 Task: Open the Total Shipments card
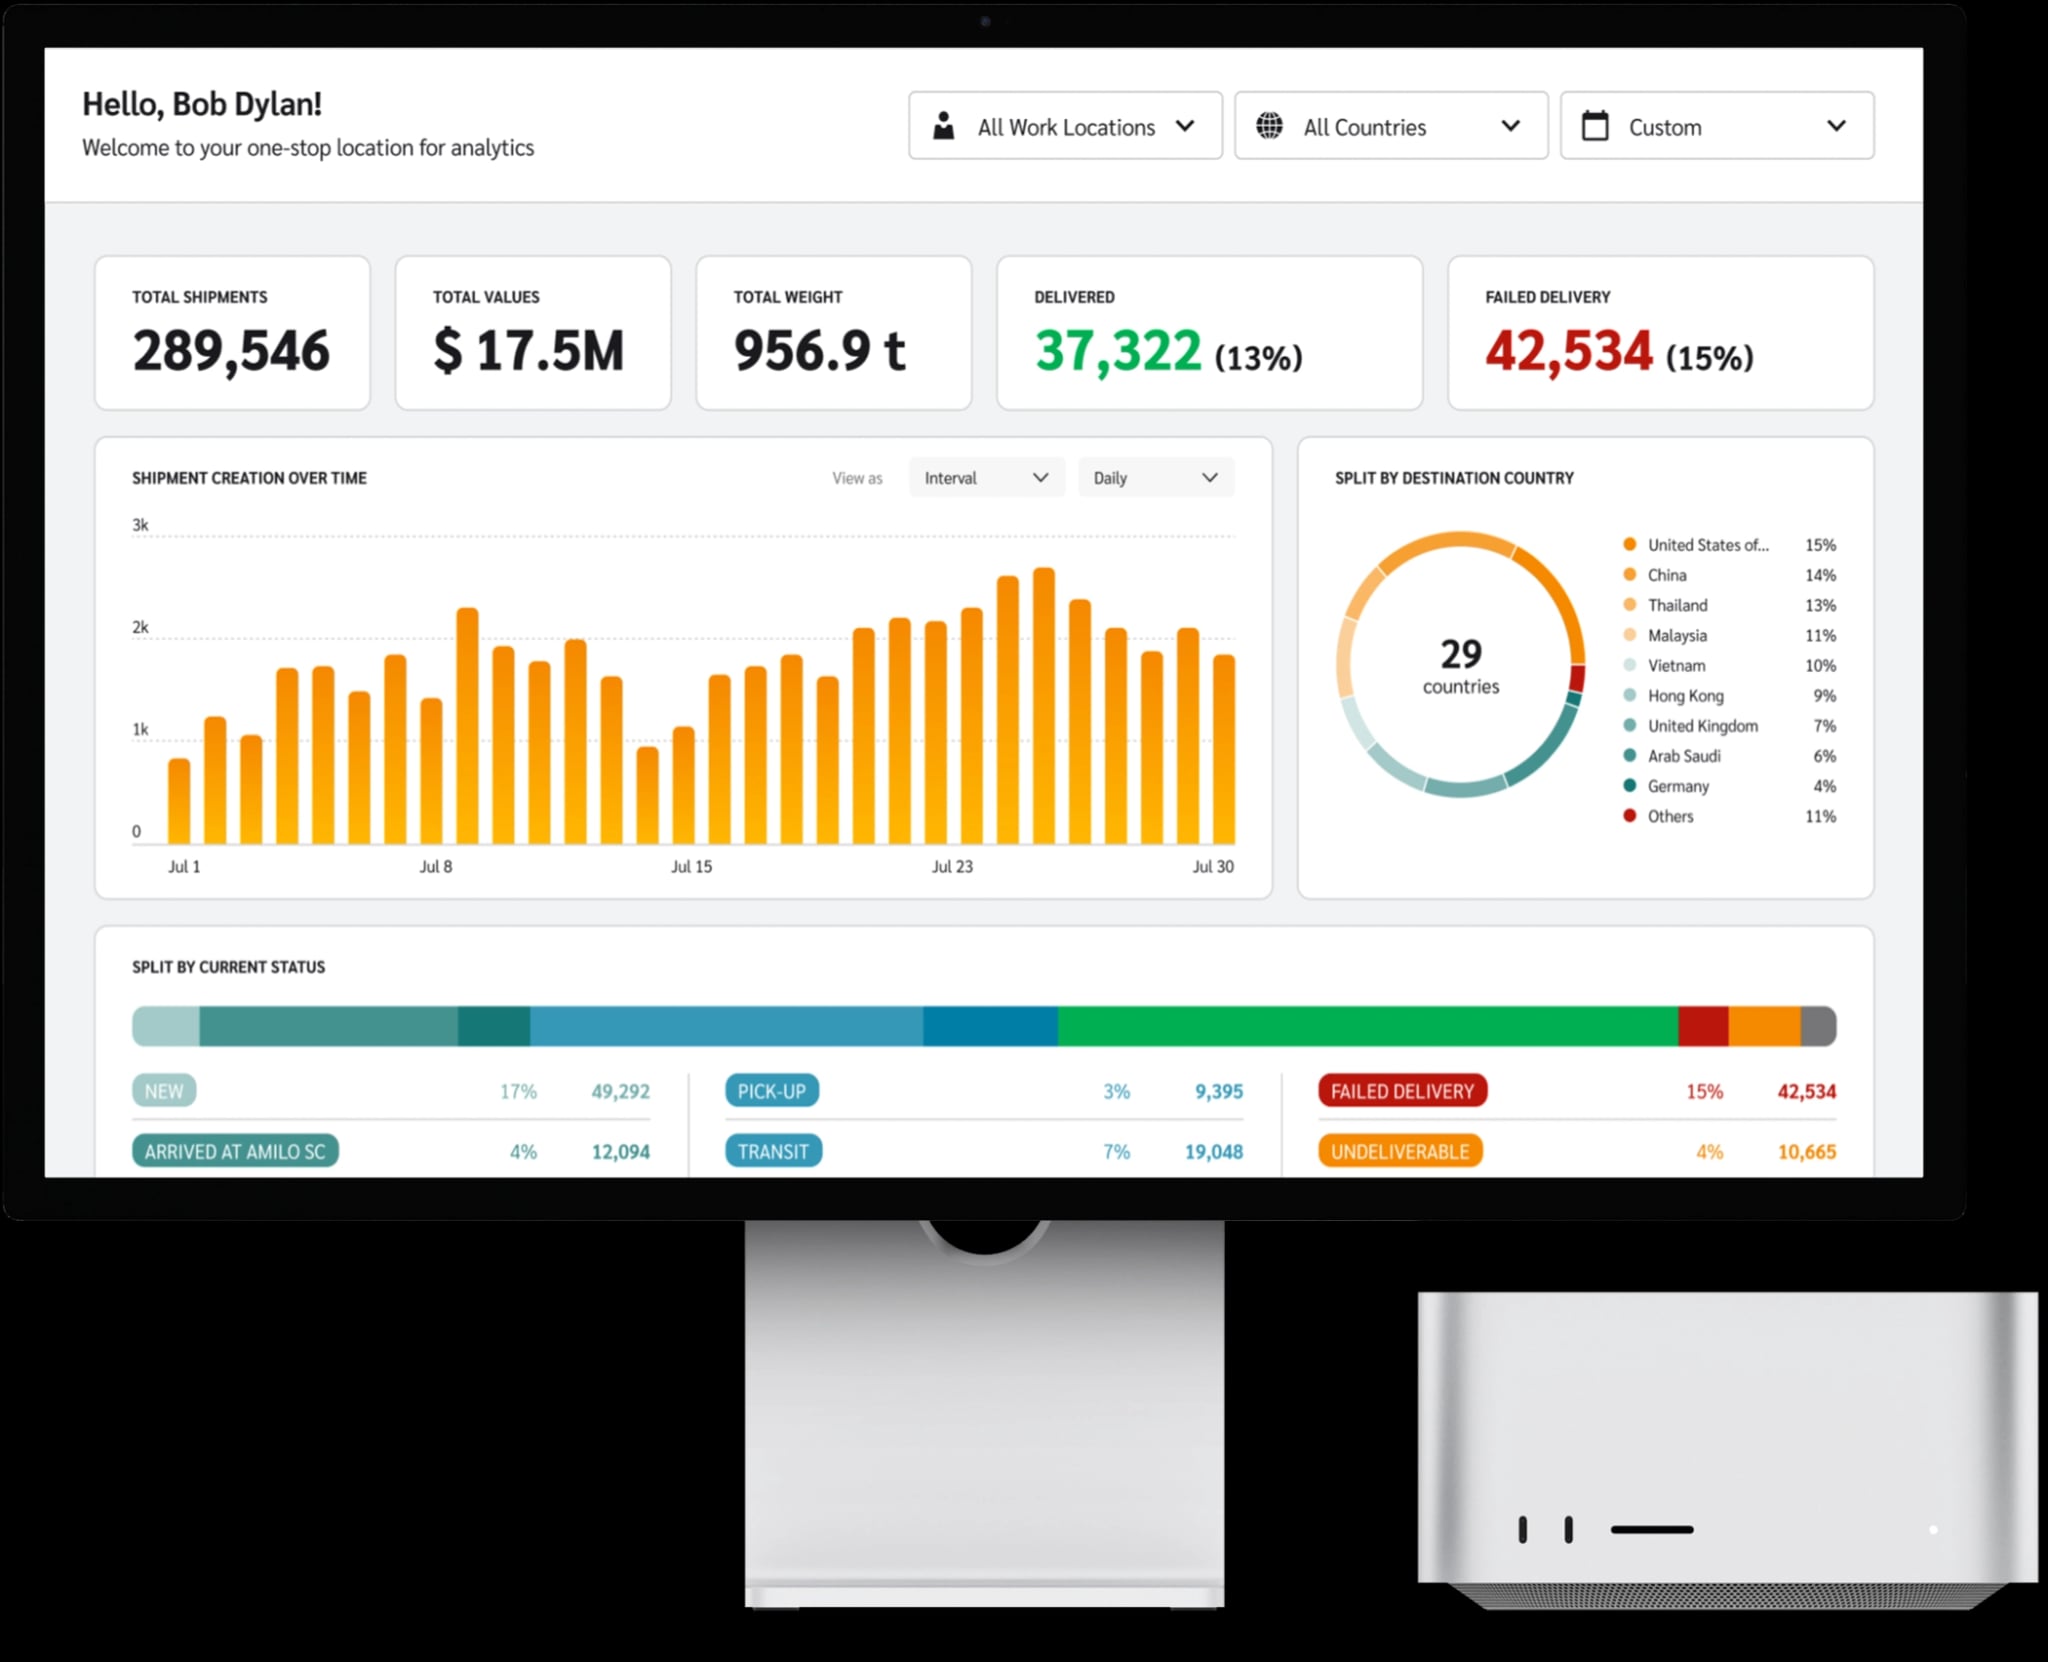[232, 333]
